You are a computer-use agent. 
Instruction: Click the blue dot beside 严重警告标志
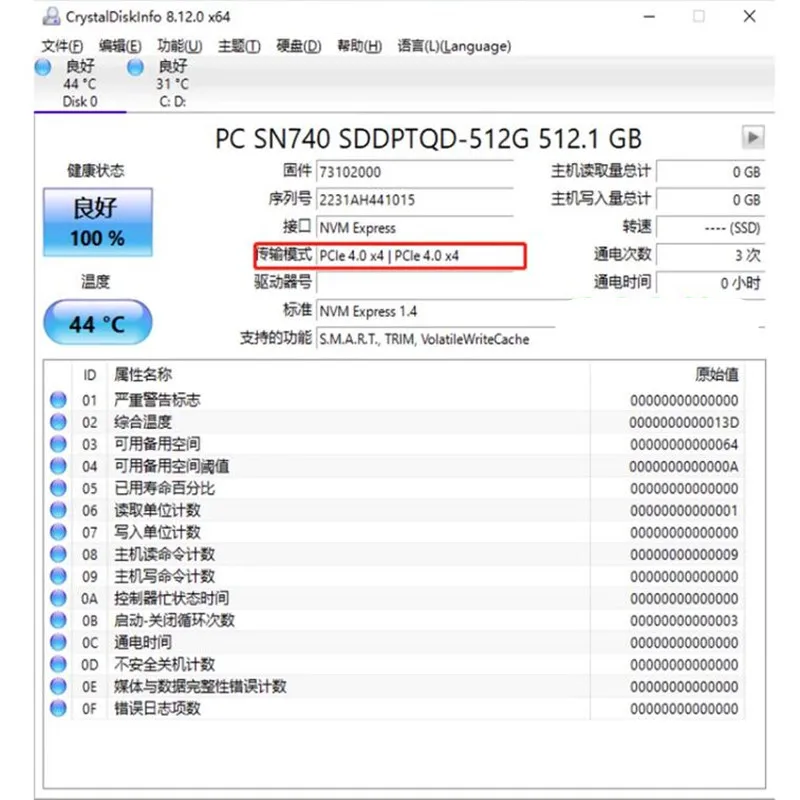pos(57,400)
